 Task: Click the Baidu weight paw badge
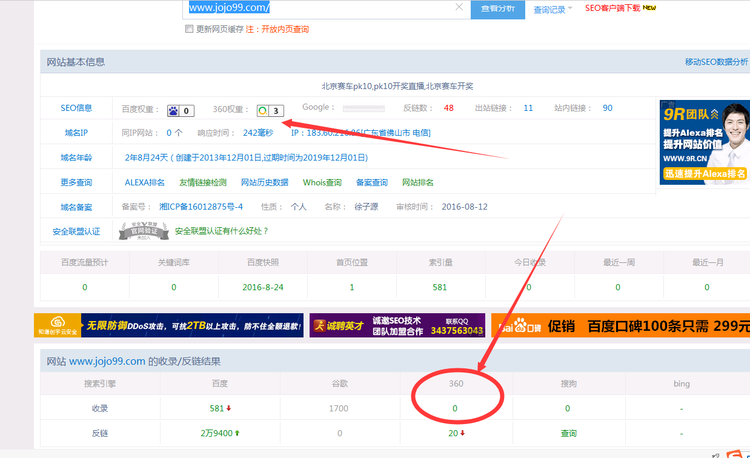pyautogui.click(x=181, y=110)
